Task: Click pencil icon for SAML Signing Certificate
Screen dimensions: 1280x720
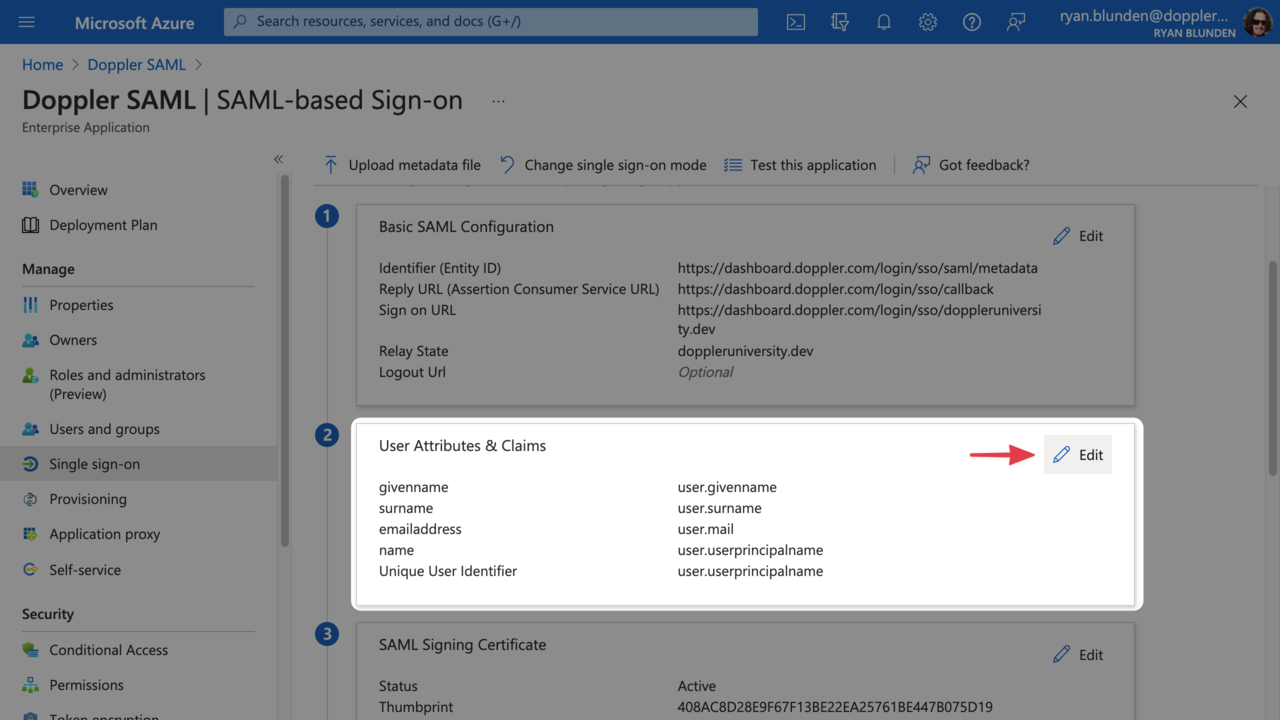Action: [1062, 654]
